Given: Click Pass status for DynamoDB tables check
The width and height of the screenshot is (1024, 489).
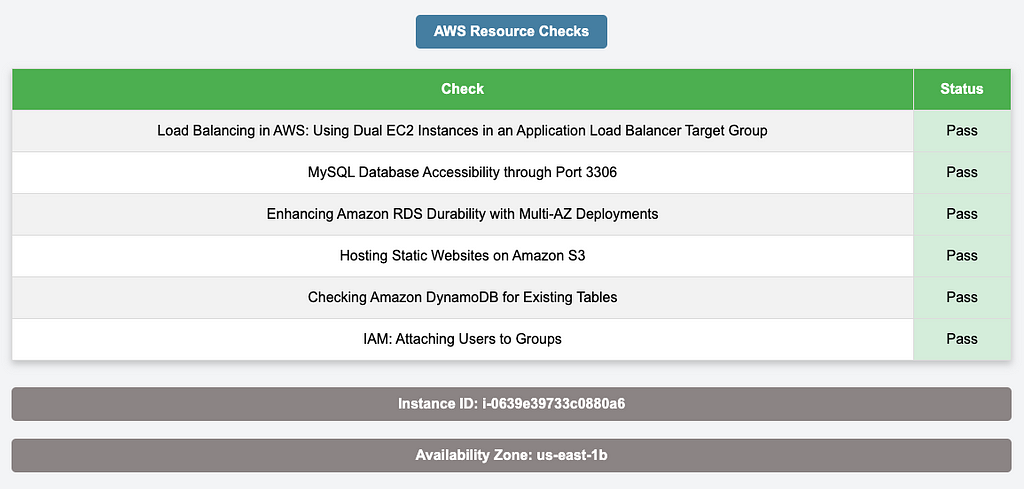Looking at the screenshot, I should click(x=962, y=298).
